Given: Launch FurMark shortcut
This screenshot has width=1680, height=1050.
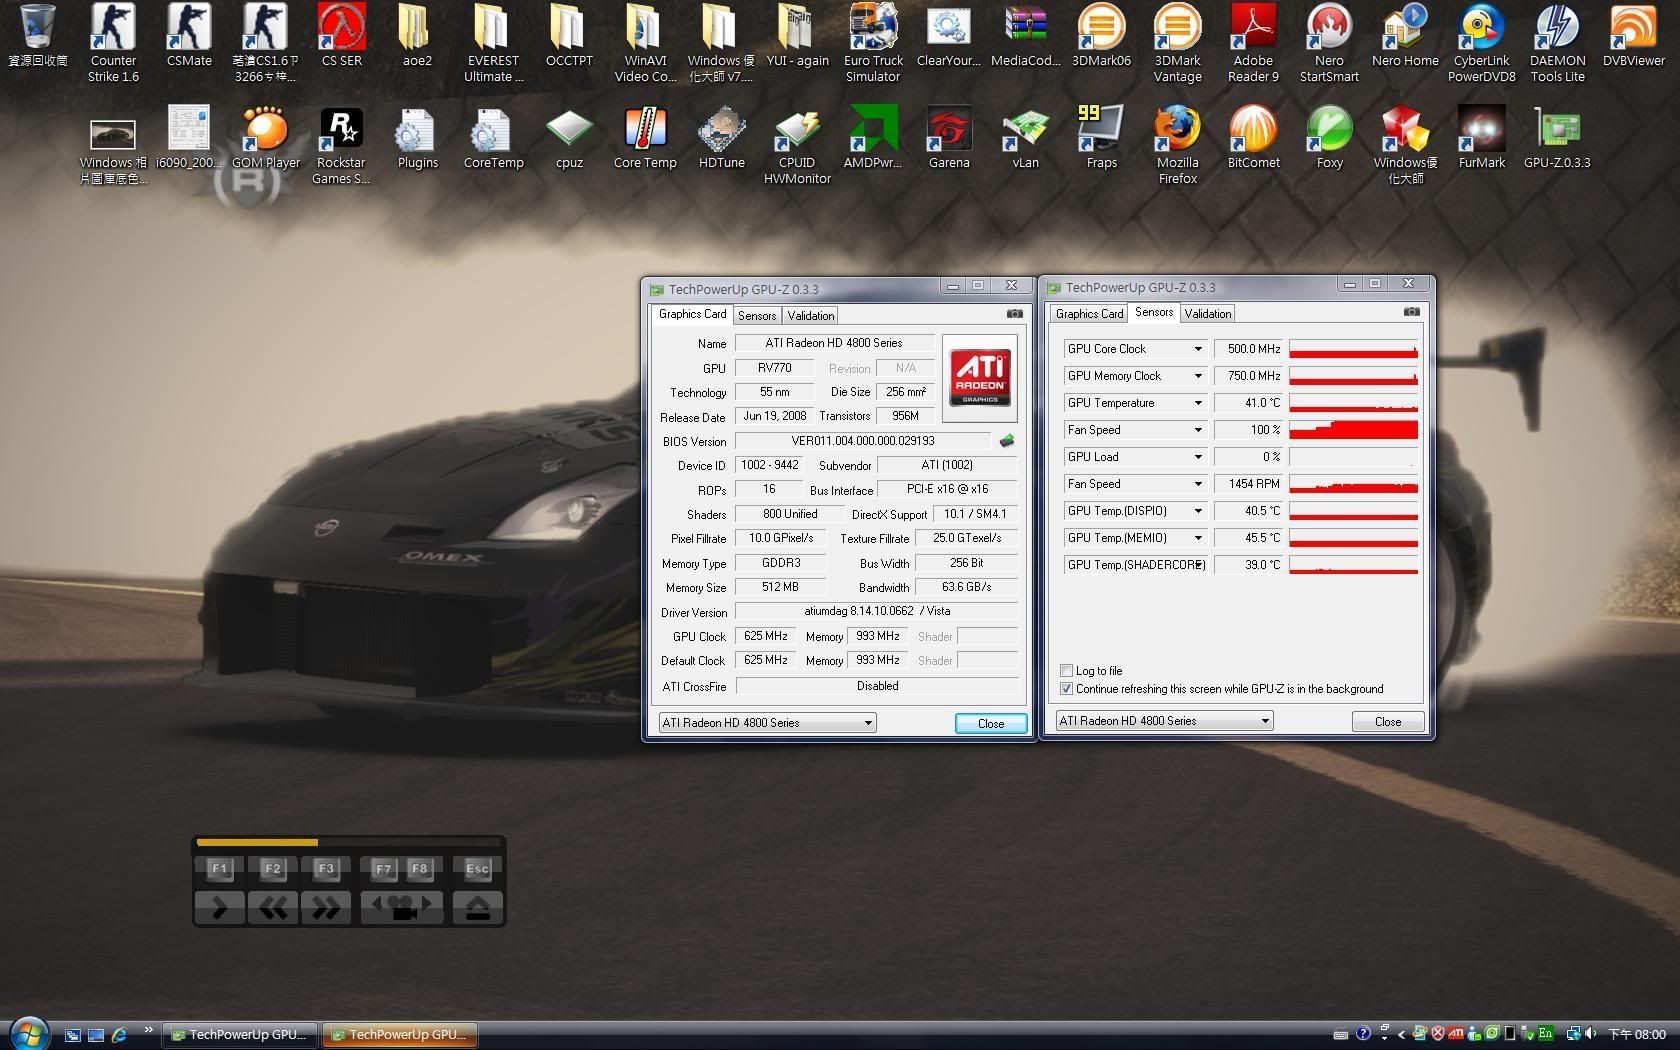Looking at the screenshot, I should [1481, 137].
